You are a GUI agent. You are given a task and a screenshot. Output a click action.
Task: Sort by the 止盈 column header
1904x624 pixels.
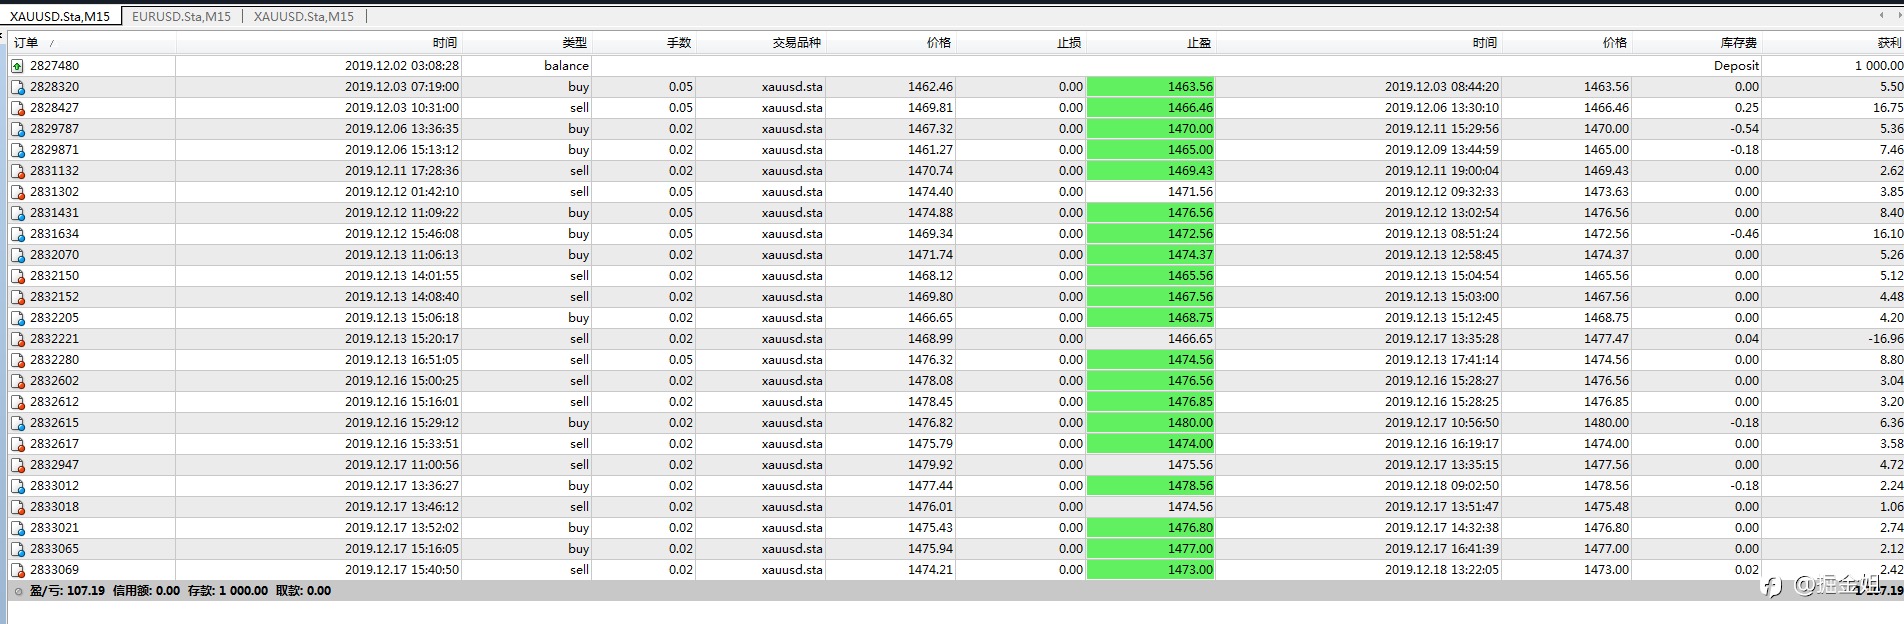(x=1199, y=43)
